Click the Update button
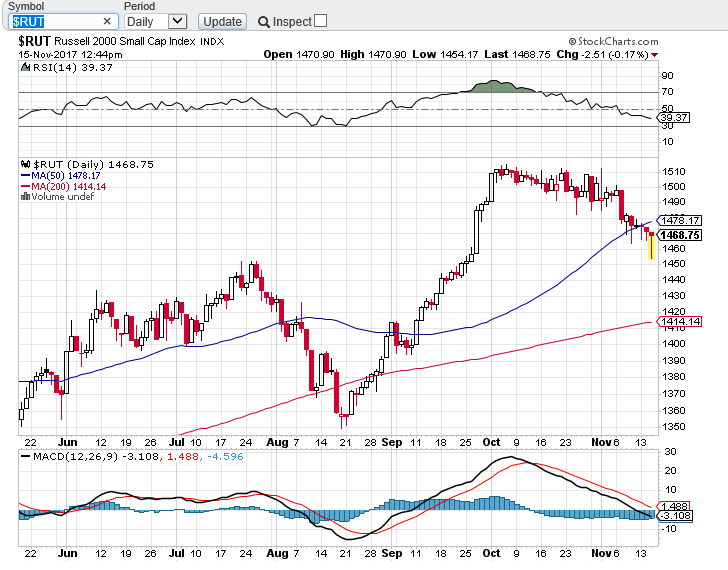The height and width of the screenshot is (570, 728). pos(222,21)
